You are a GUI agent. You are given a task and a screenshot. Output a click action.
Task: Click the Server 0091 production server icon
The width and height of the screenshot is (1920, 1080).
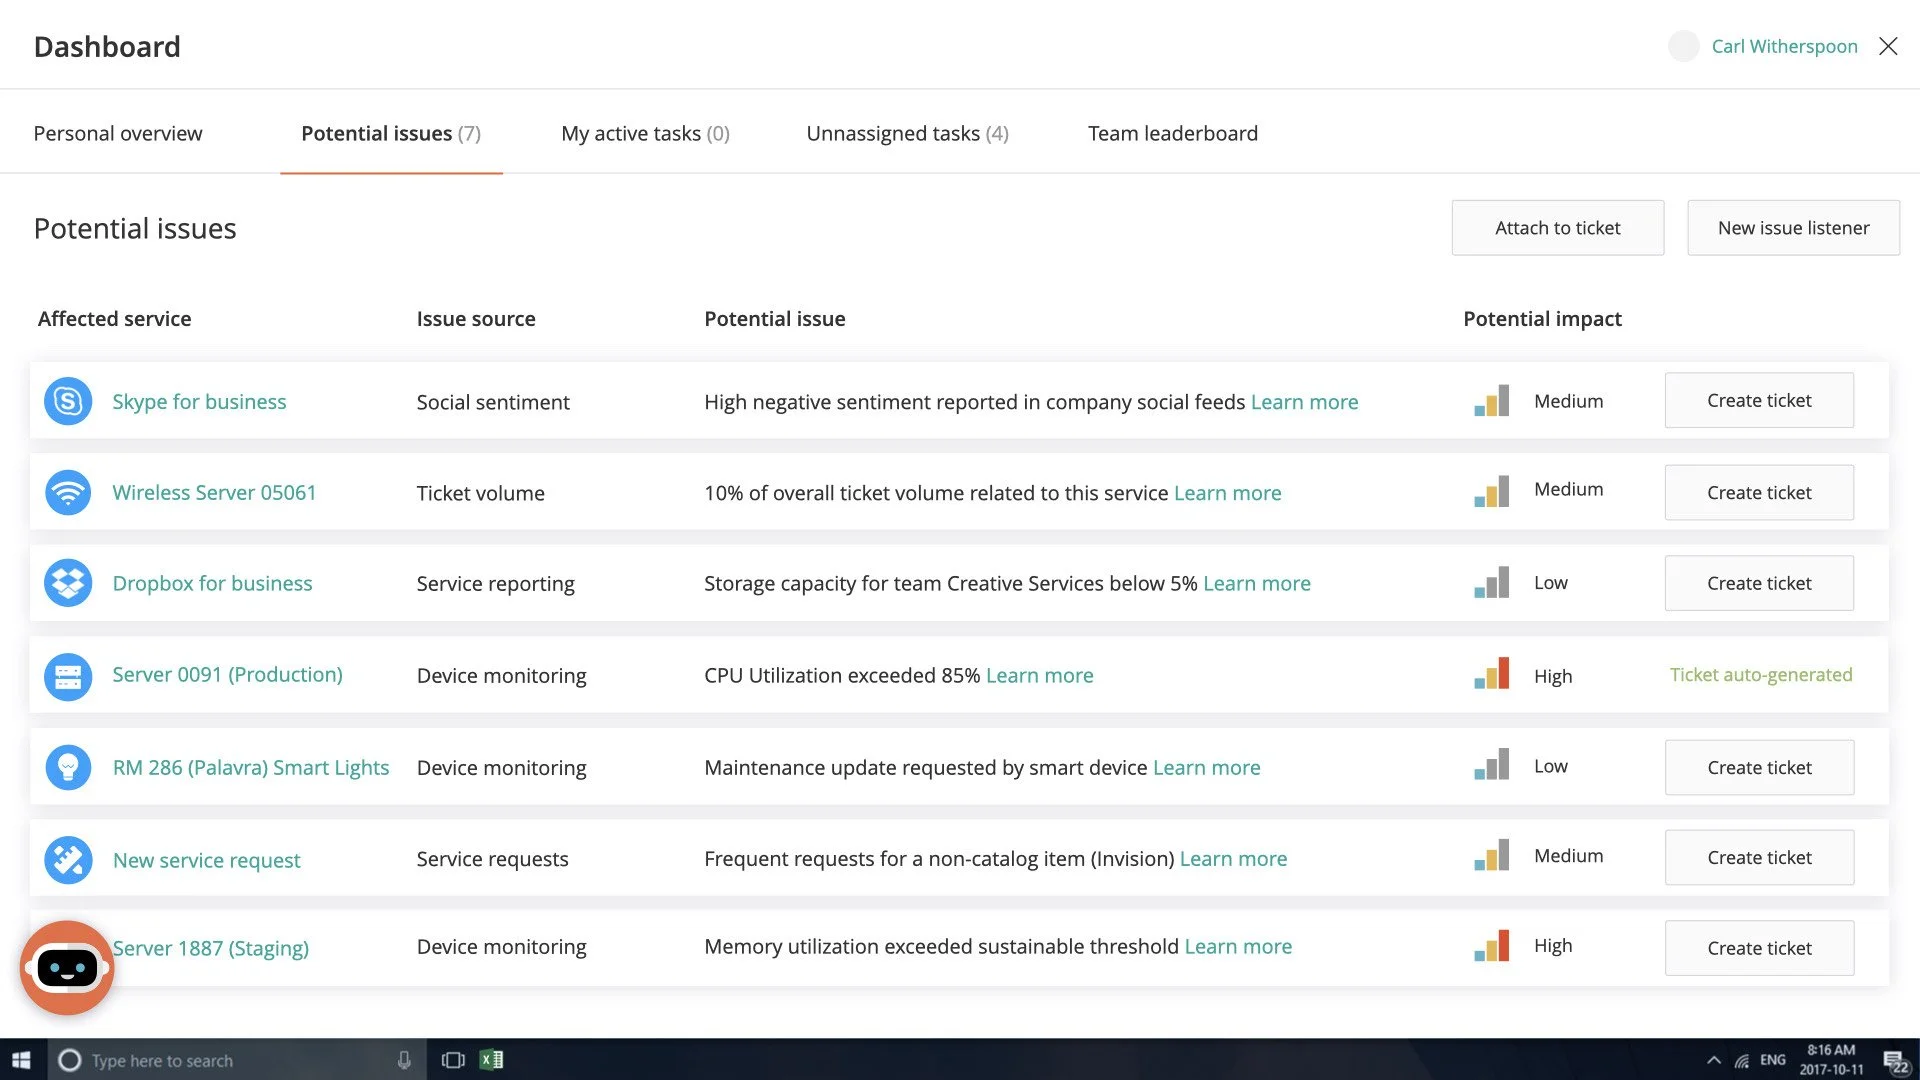pyautogui.click(x=68, y=676)
